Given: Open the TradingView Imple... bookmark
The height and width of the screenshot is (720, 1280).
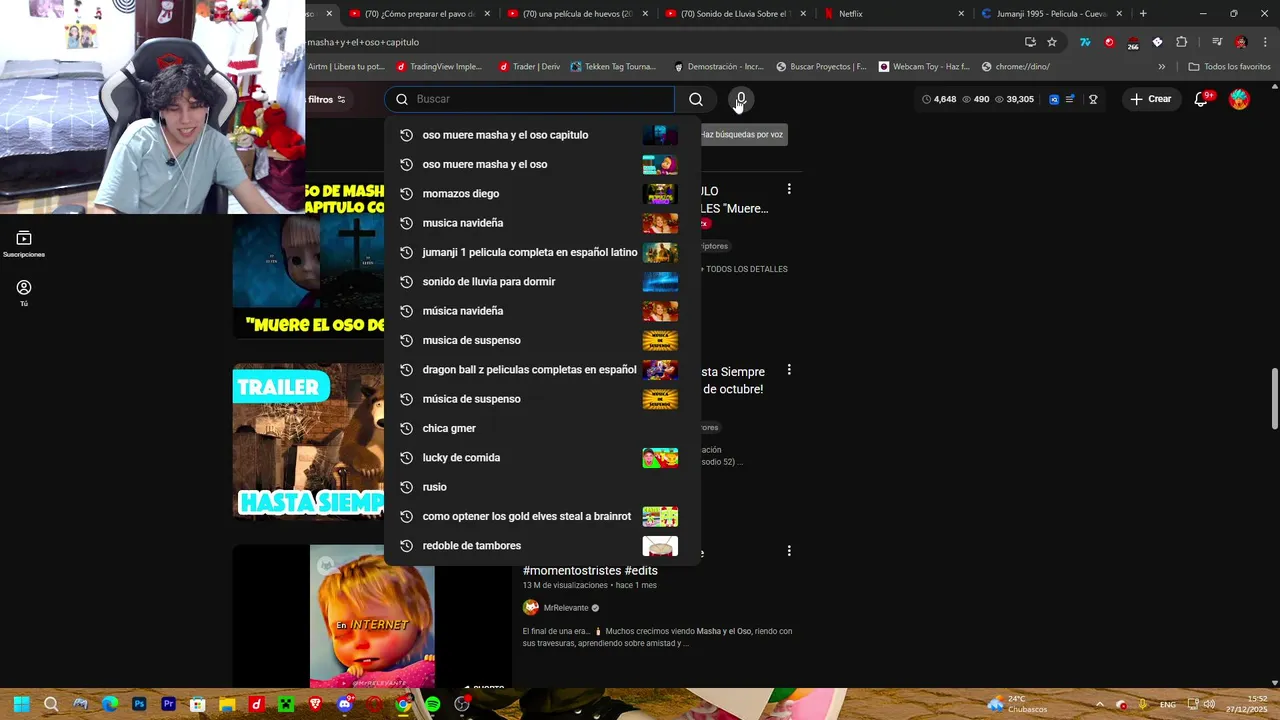Looking at the screenshot, I should point(439,66).
